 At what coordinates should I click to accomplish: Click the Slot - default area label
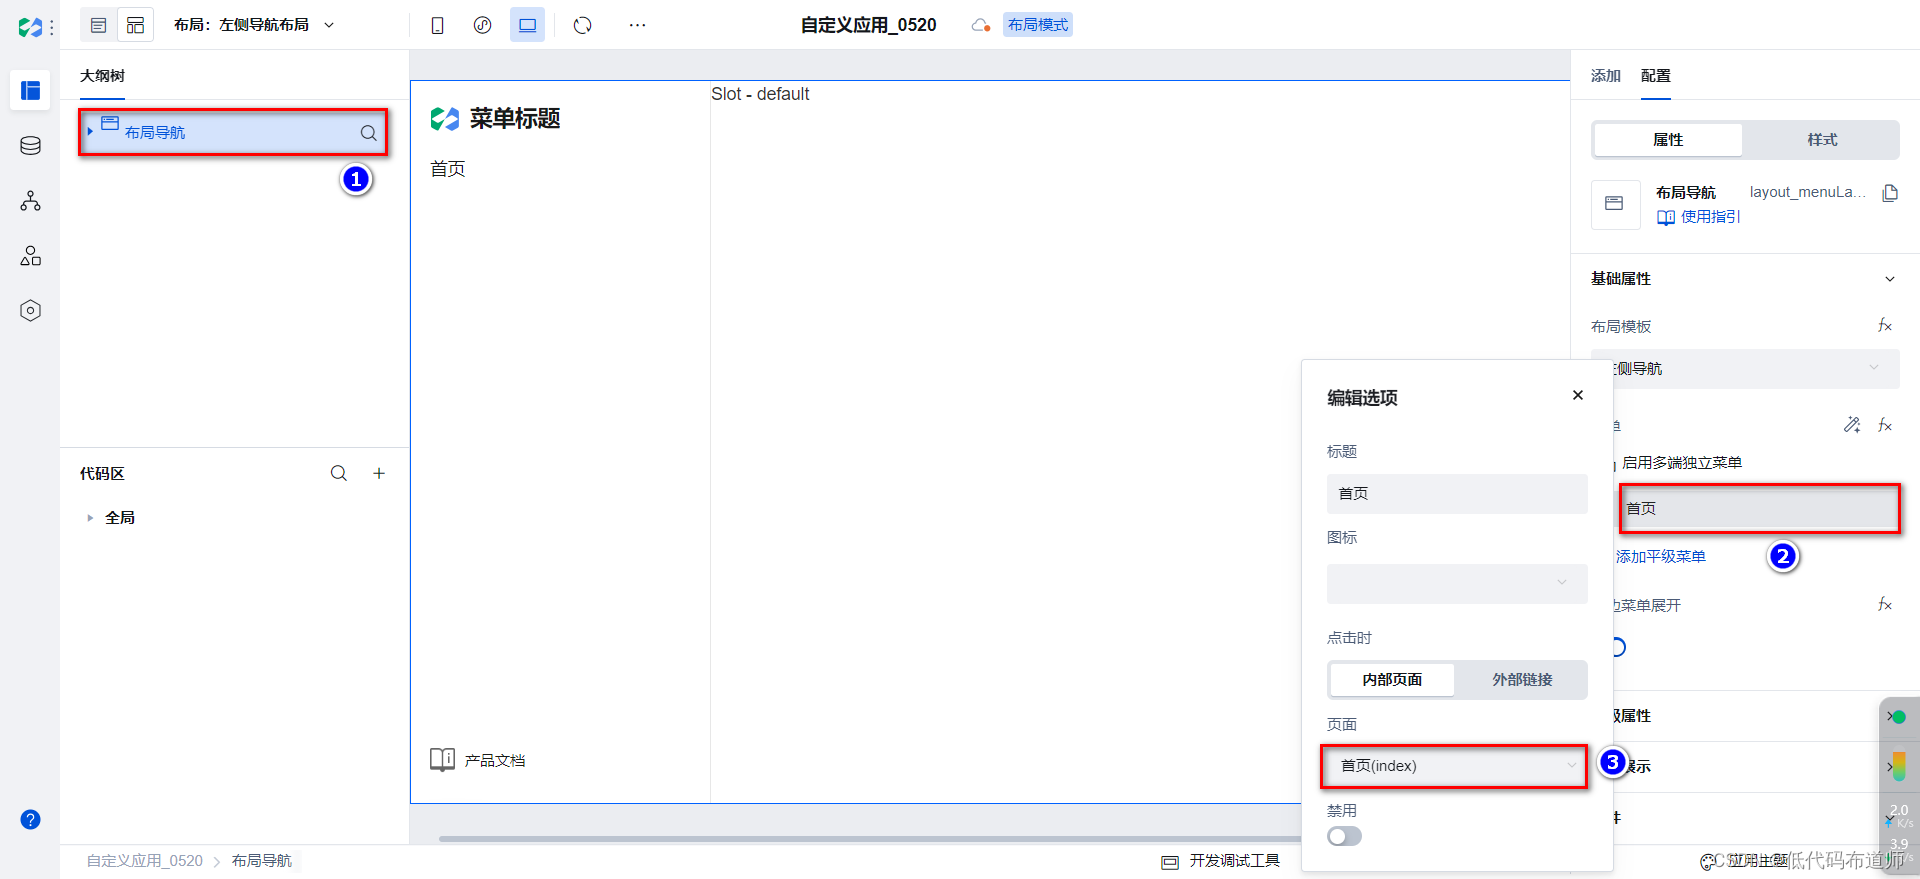click(x=760, y=94)
